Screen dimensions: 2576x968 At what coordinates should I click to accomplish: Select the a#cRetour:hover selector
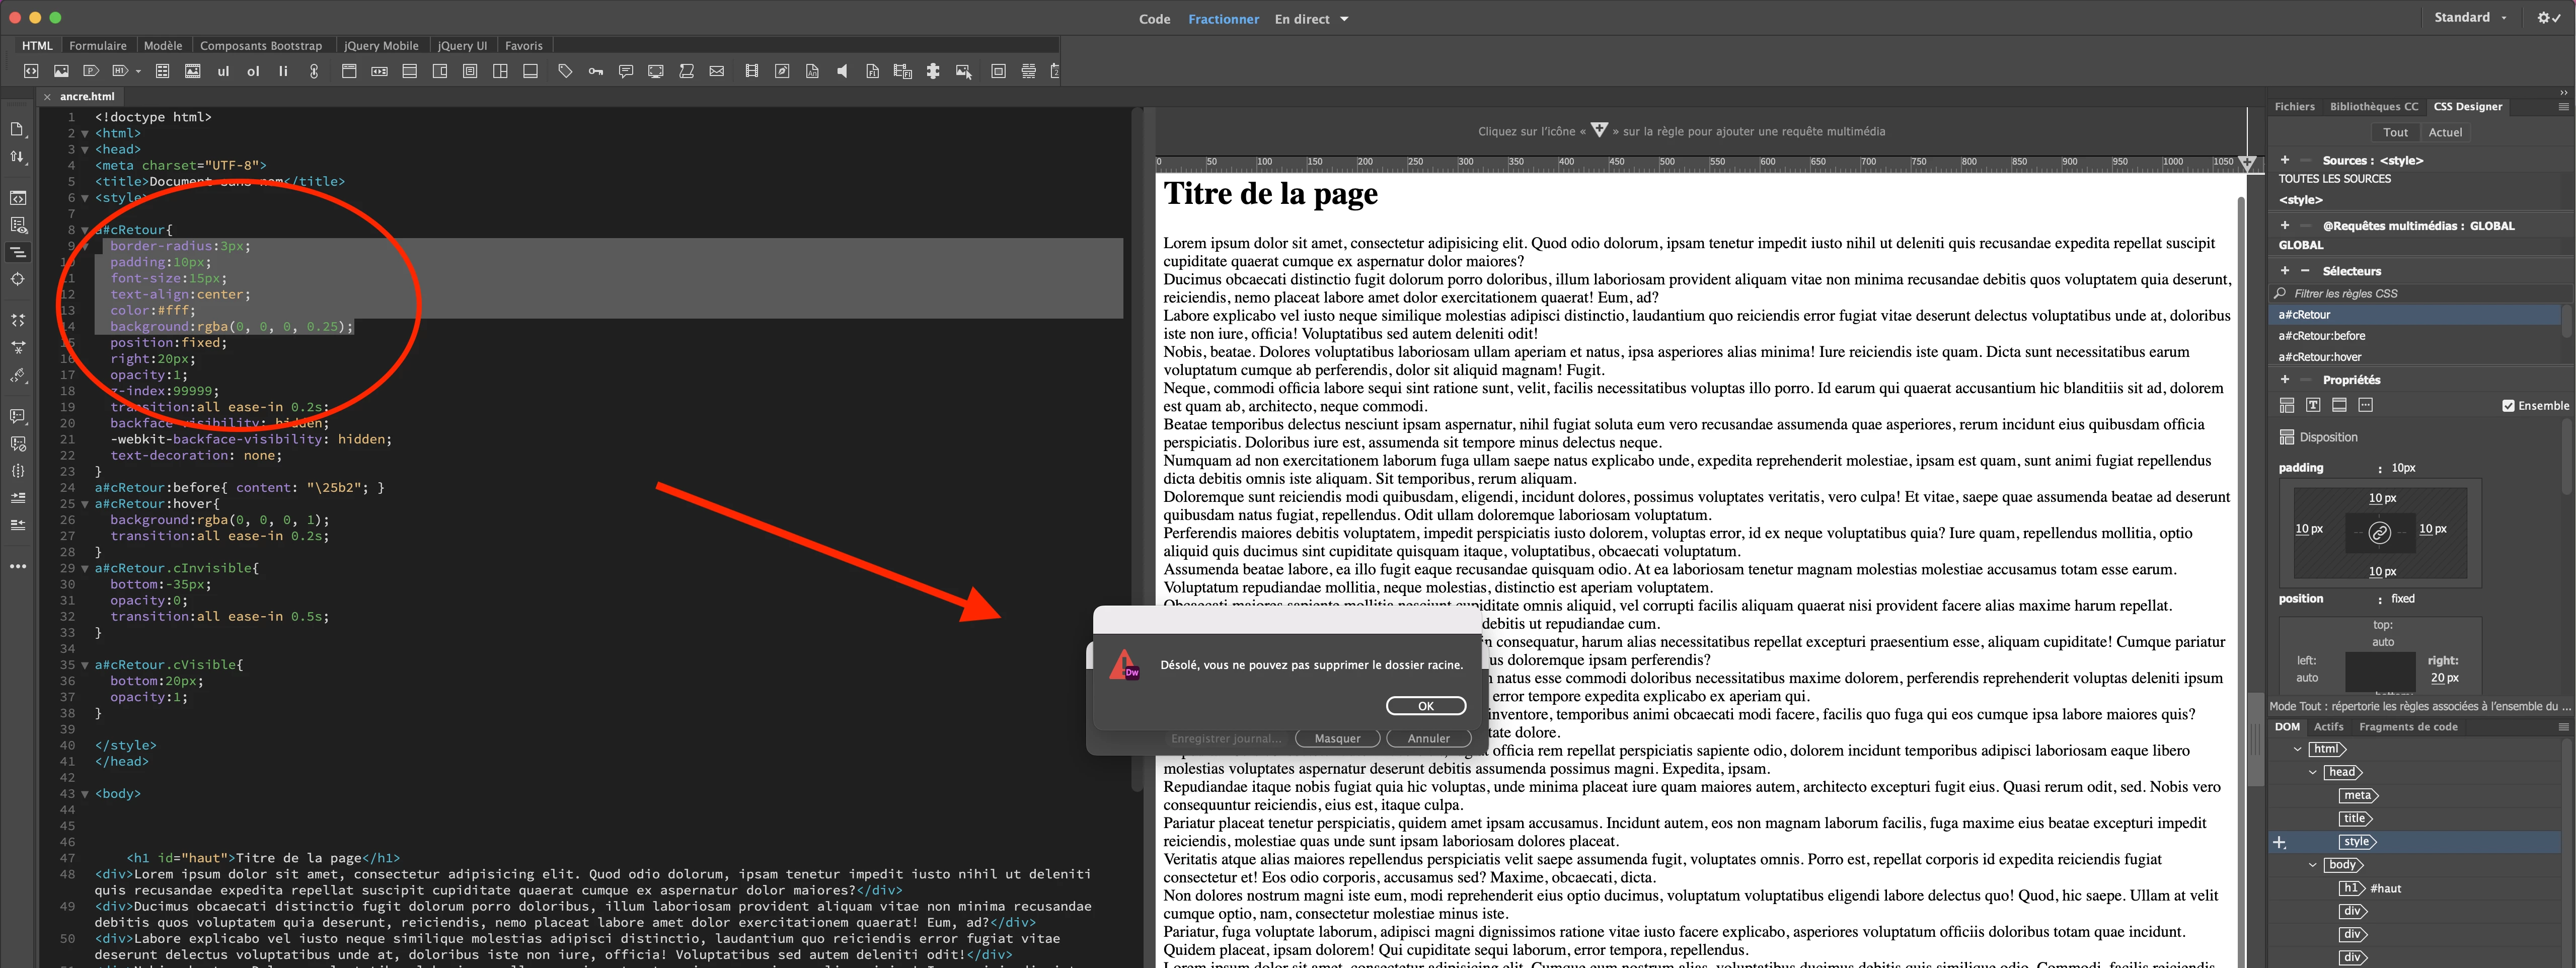coord(2319,357)
